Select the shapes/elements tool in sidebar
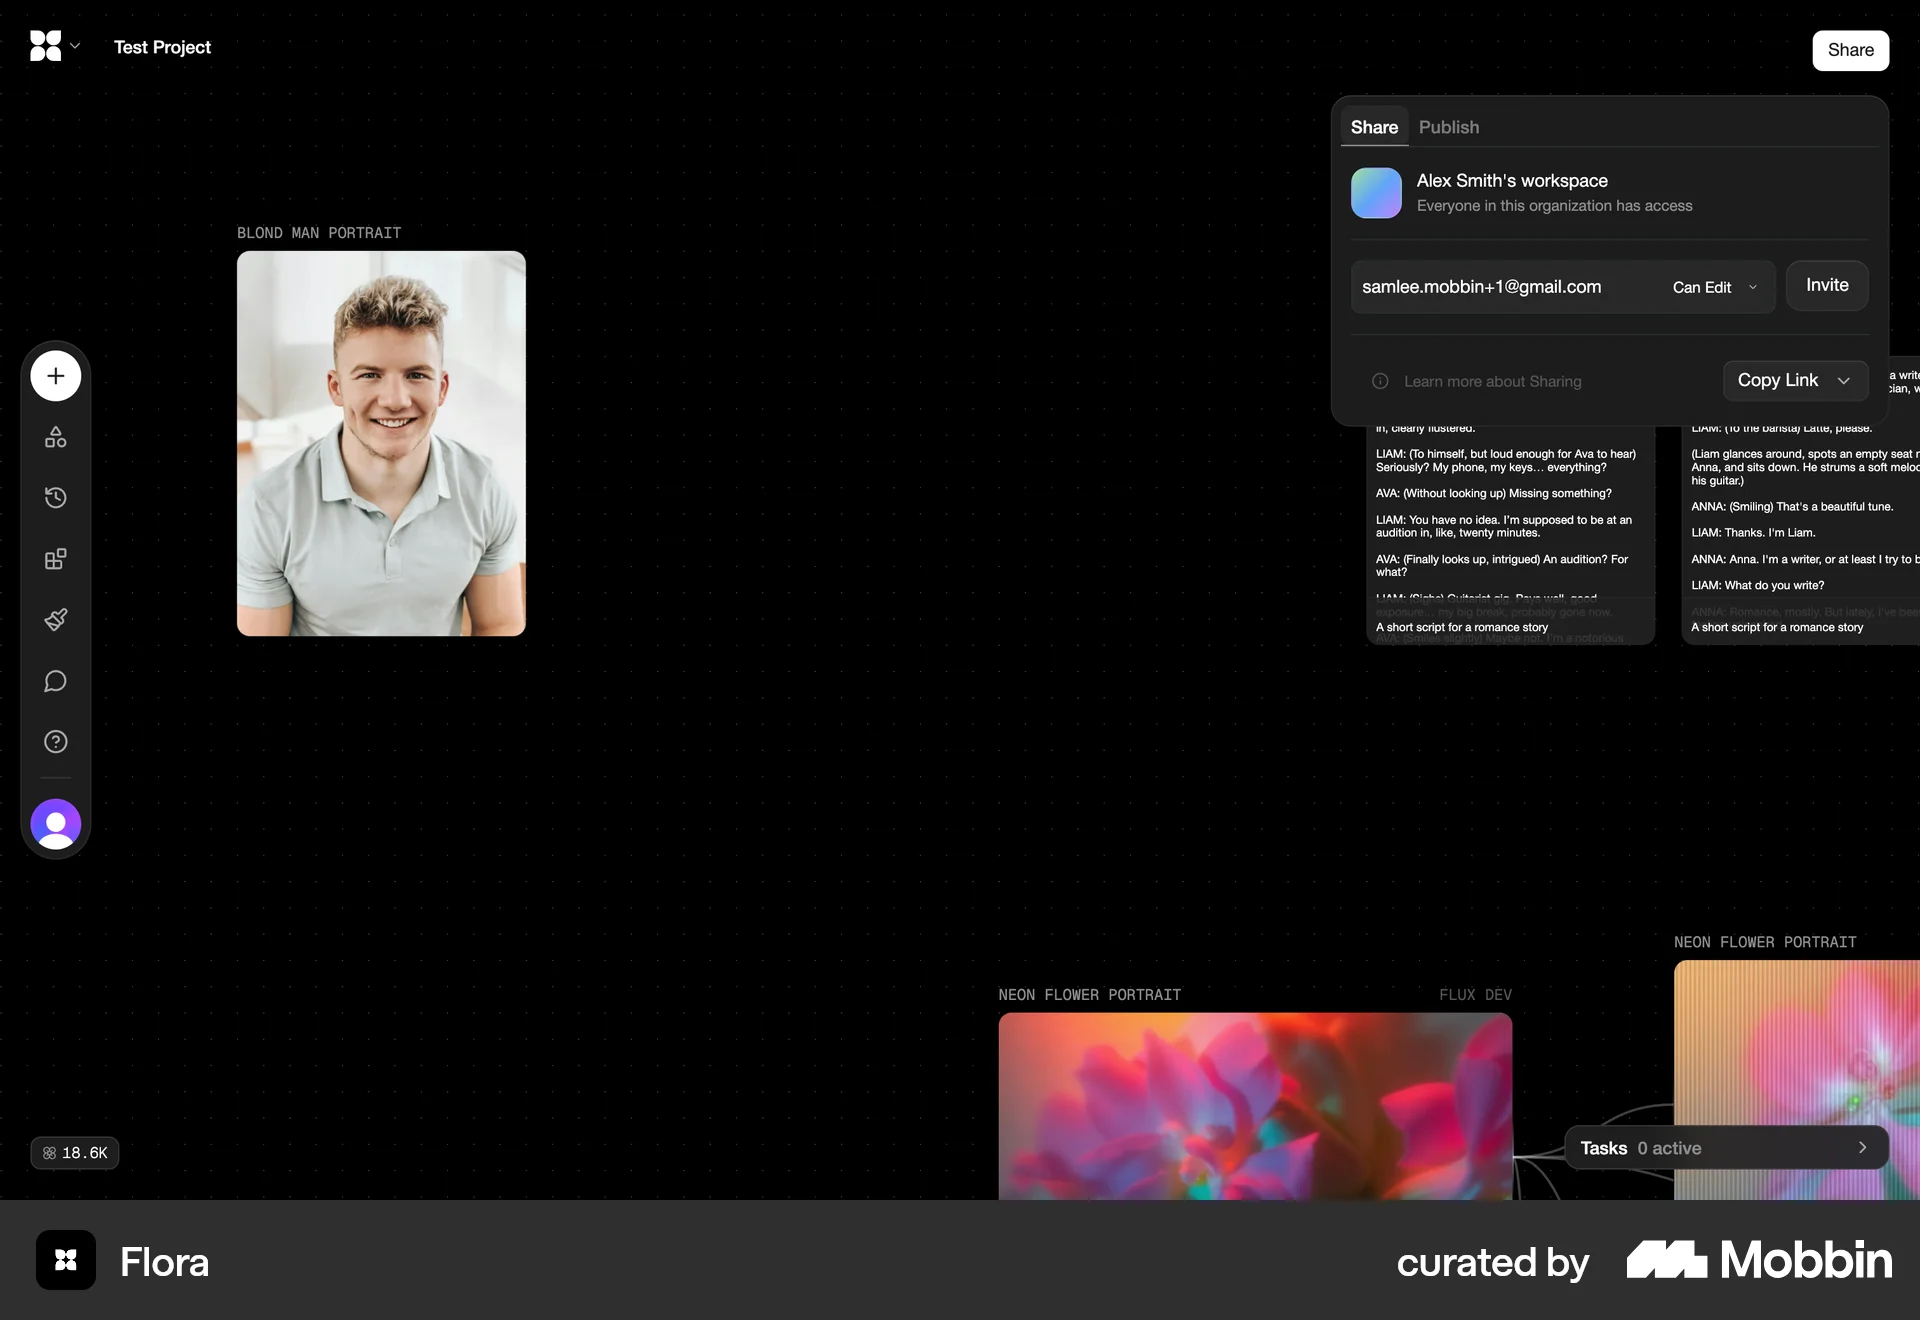1920x1320 pixels. (55, 437)
